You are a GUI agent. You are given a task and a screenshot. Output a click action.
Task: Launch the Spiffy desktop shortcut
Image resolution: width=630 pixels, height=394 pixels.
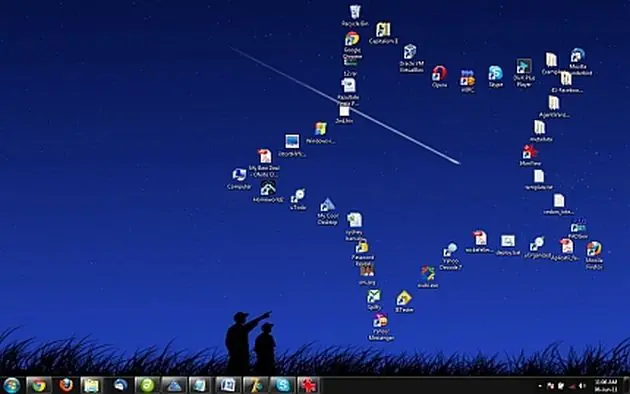[374, 297]
